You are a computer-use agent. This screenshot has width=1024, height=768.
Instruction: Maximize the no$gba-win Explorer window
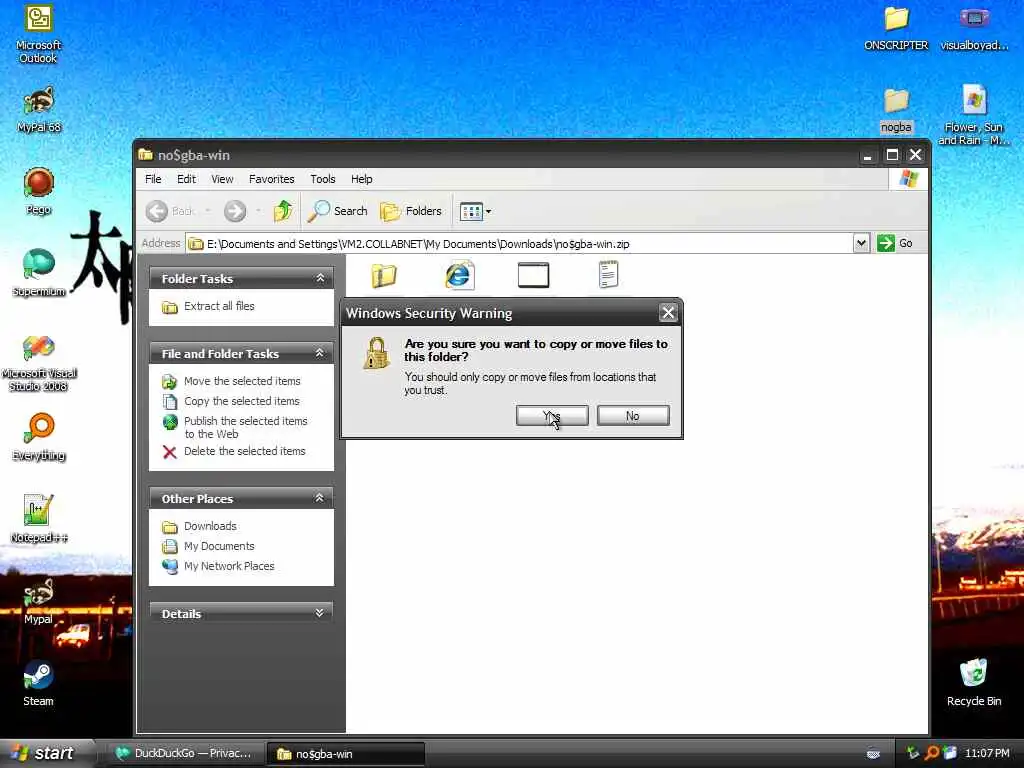click(x=892, y=155)
